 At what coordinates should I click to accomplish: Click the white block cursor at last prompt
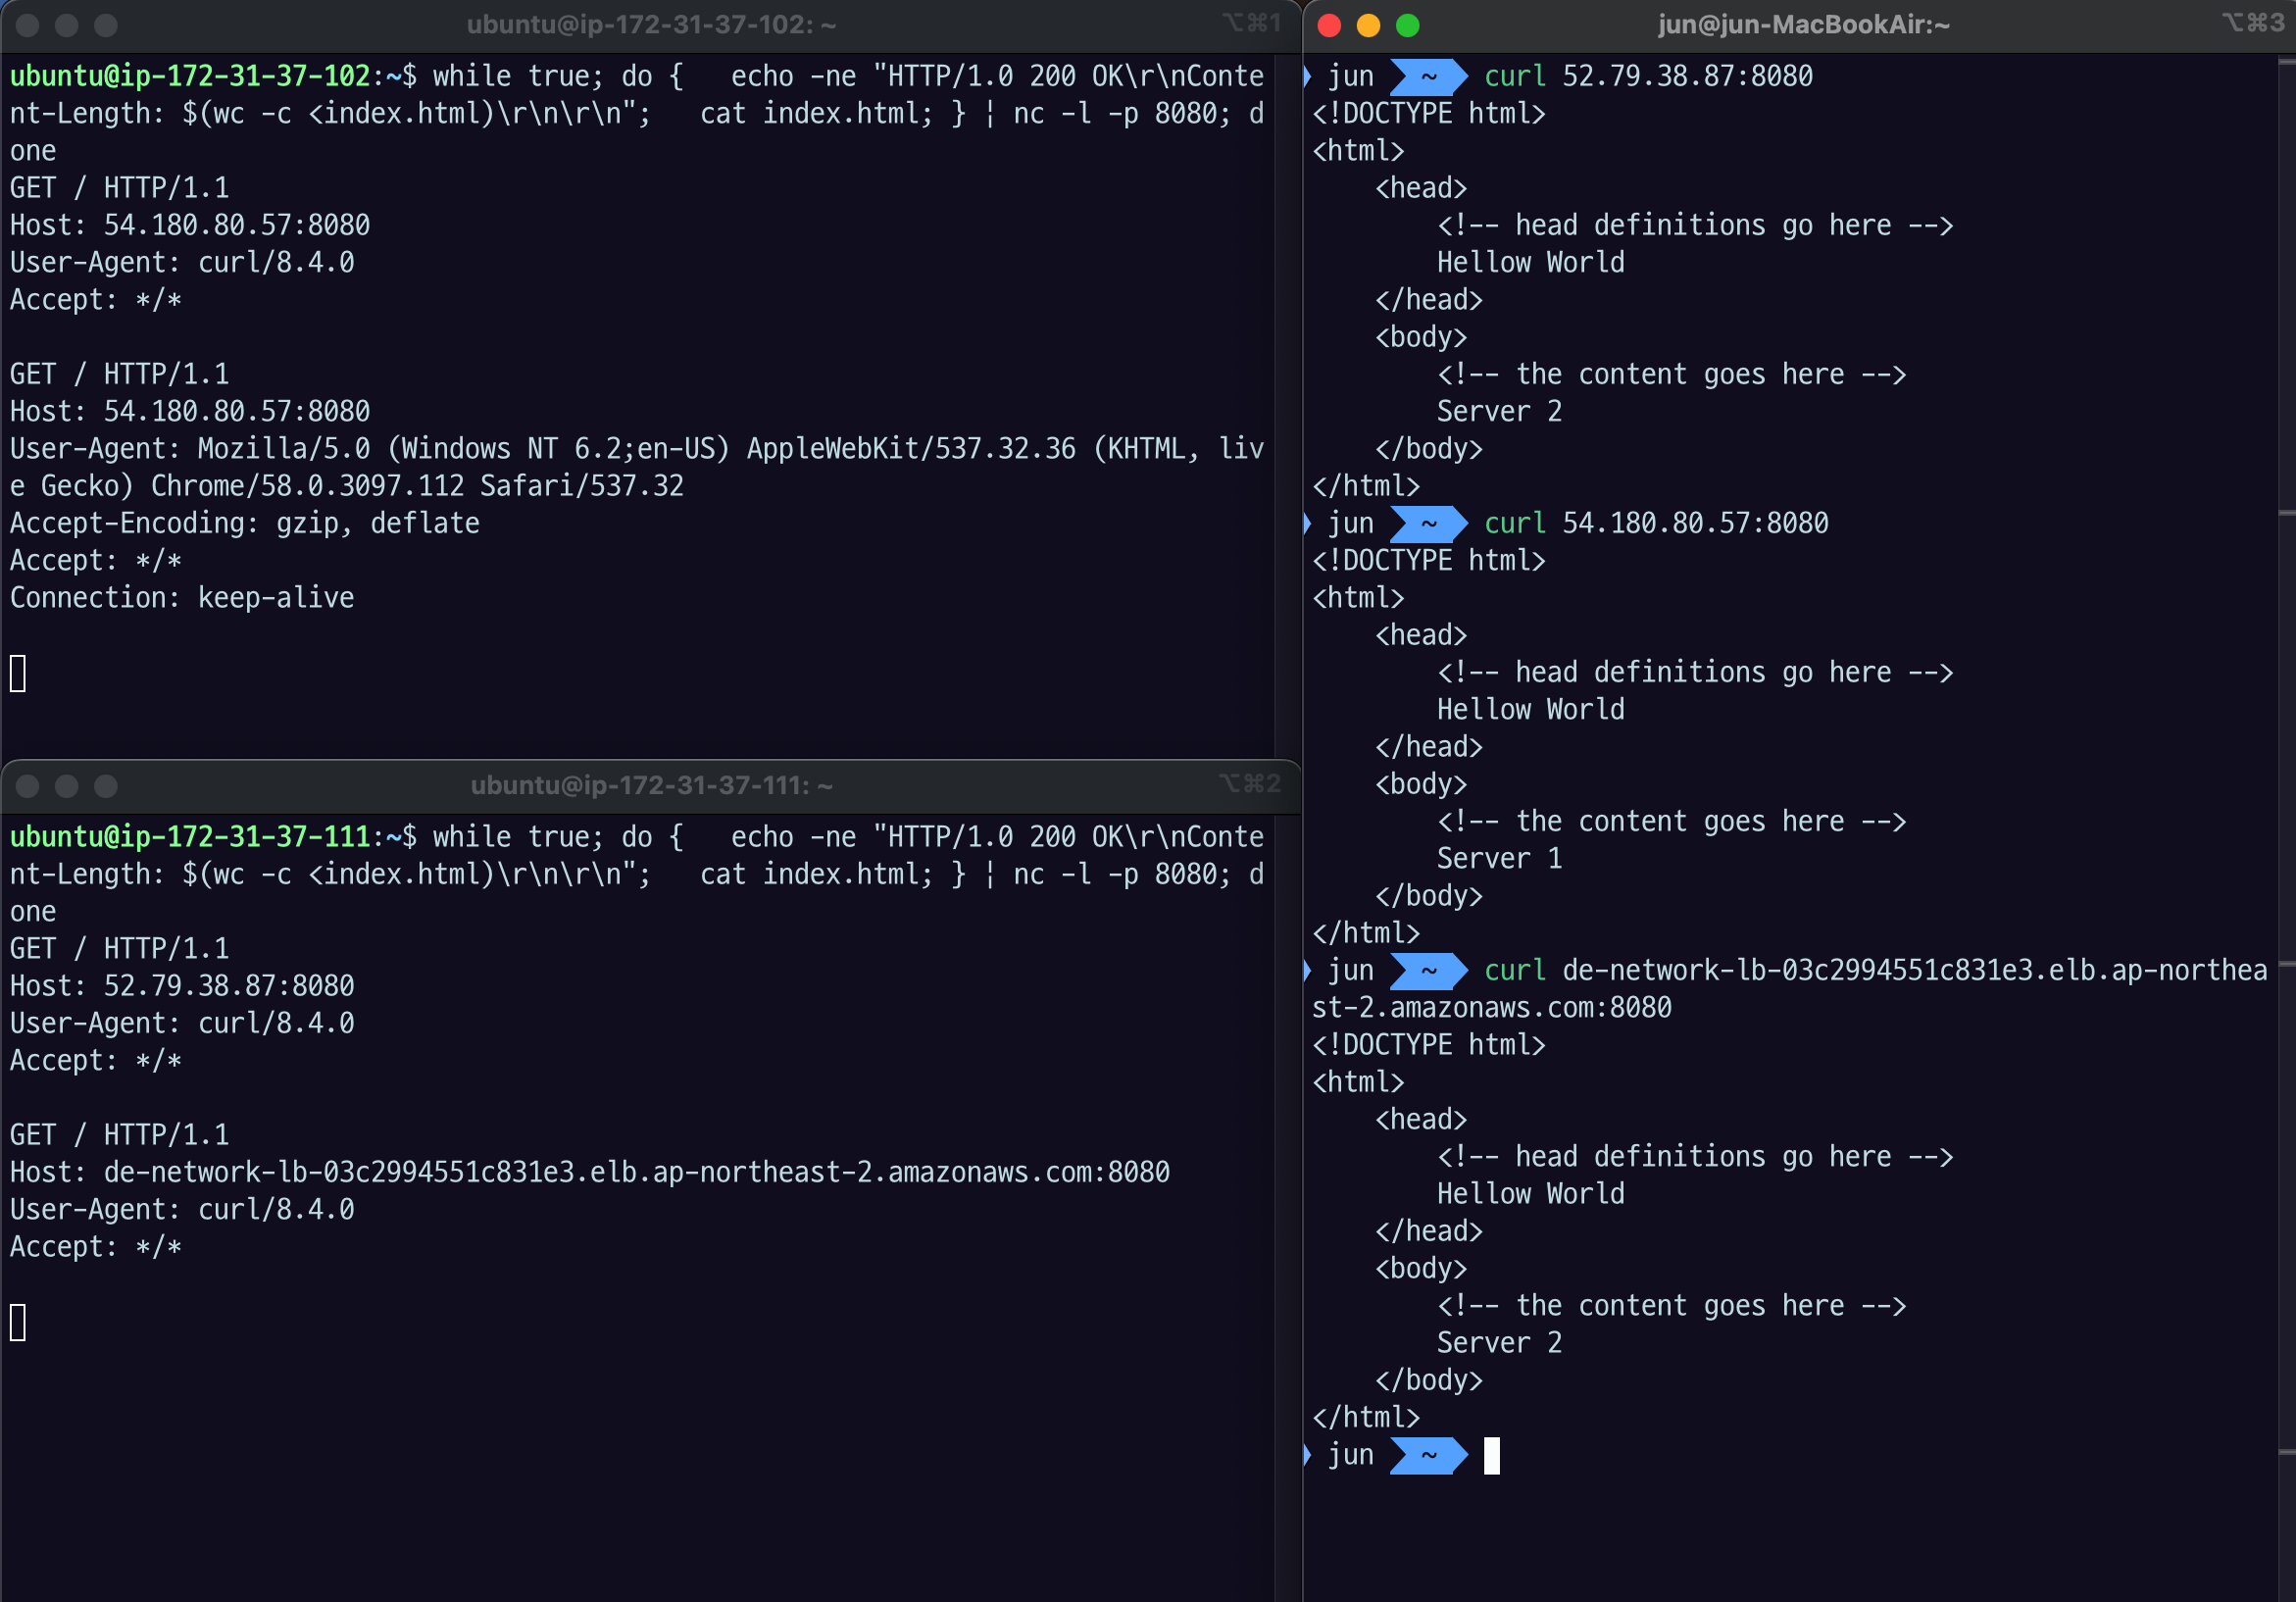(1491, 1455)
